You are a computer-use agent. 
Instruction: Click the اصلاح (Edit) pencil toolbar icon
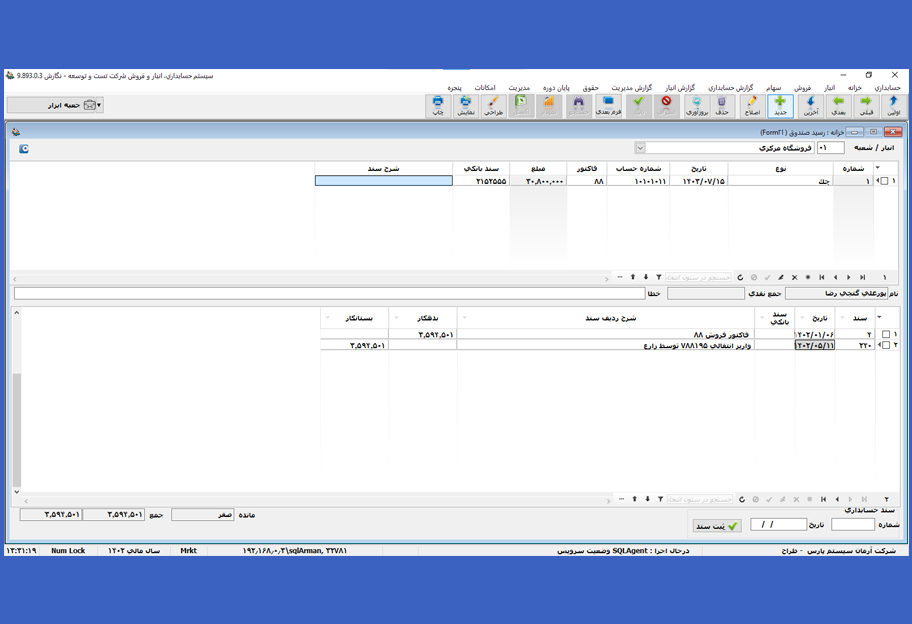(752, 106)
